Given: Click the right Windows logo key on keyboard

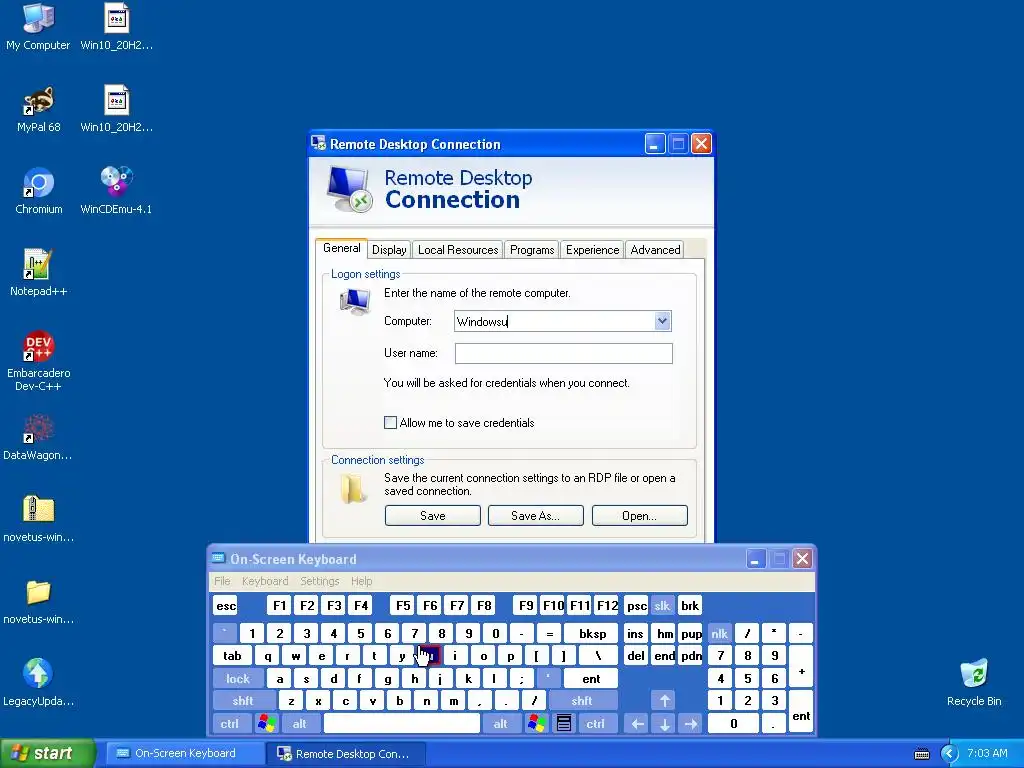Looking at the screenshot, I should (x=537, y=724).
